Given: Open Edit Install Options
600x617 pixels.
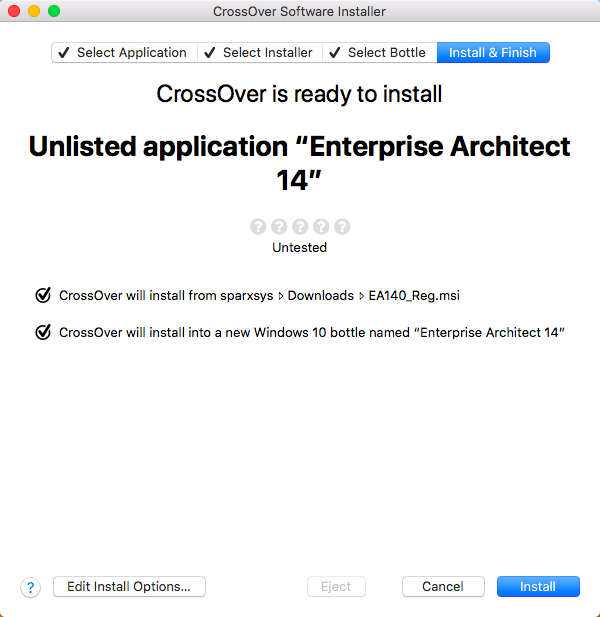Looking at the screenshot, I should [x=129, y=587].
